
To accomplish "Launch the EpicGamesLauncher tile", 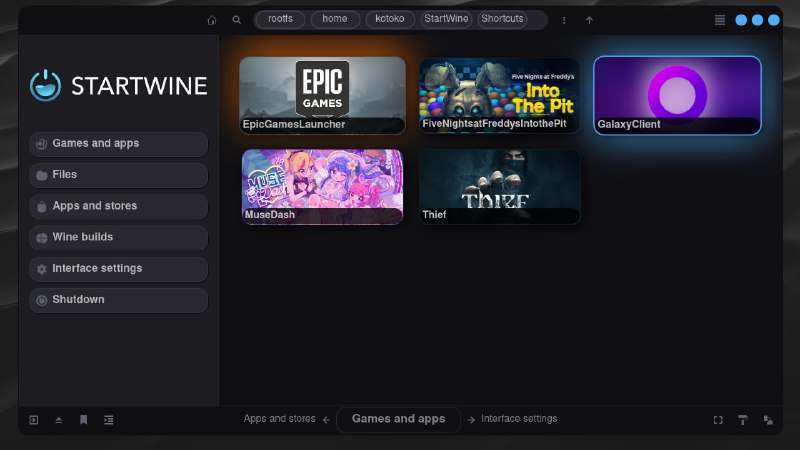I will [322, 95].
